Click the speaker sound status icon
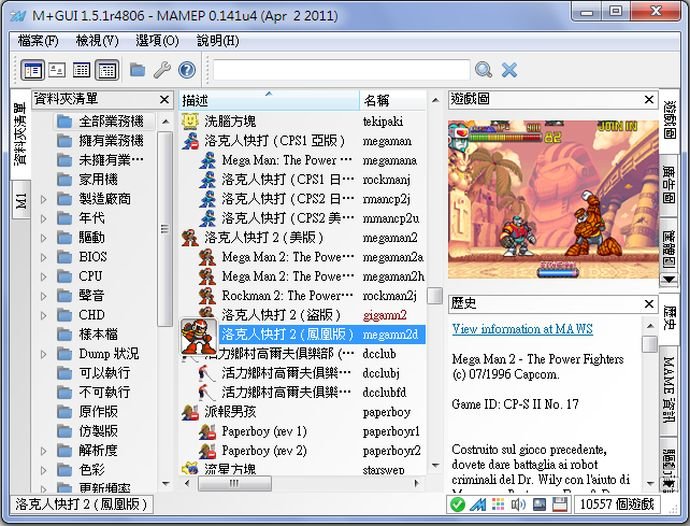The width and height of the screenshot is (690, 526). tap(518, 504)
